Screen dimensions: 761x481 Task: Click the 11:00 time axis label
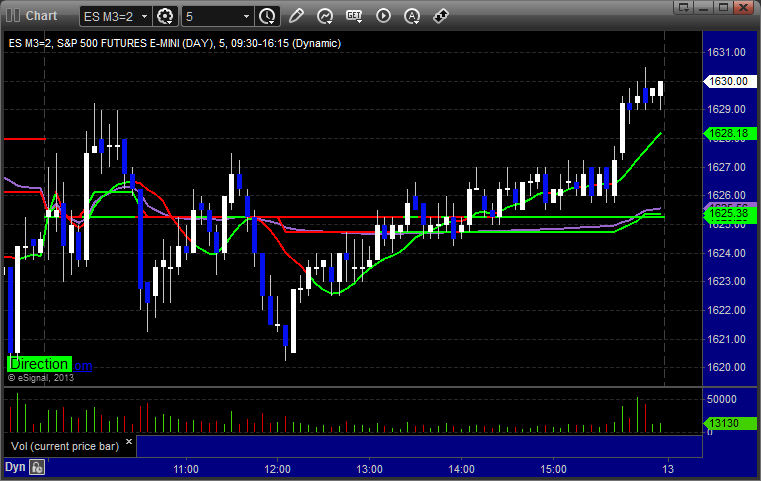point(186,469)
